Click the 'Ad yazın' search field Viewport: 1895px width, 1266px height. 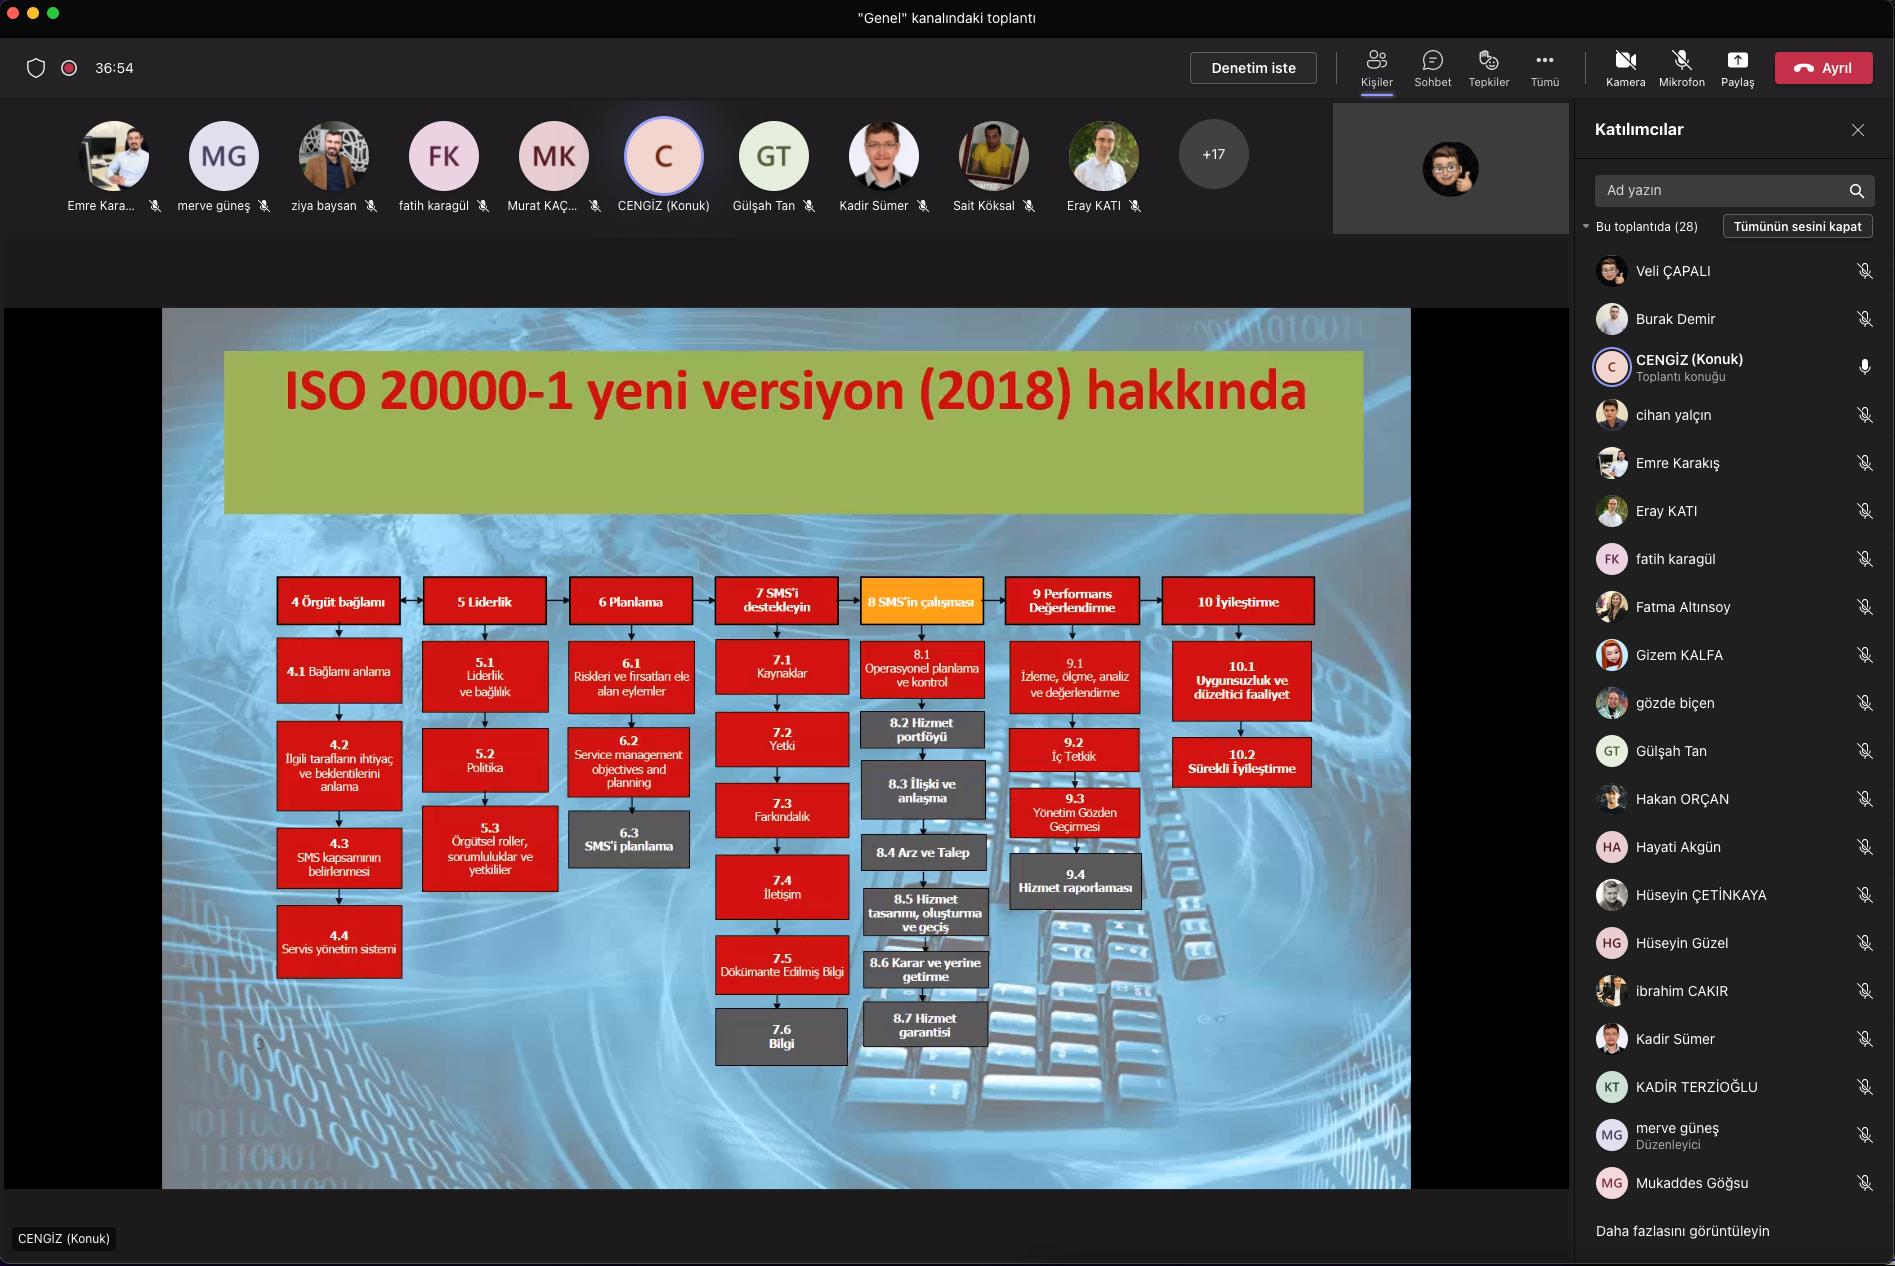point(1720,191)
